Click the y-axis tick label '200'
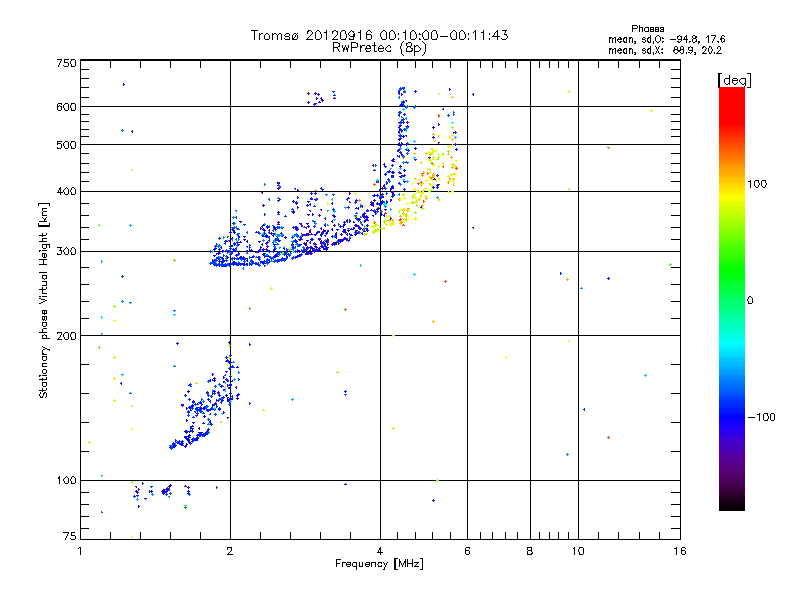Viewport: 800px width, 600px height. (x=66, y=336)
